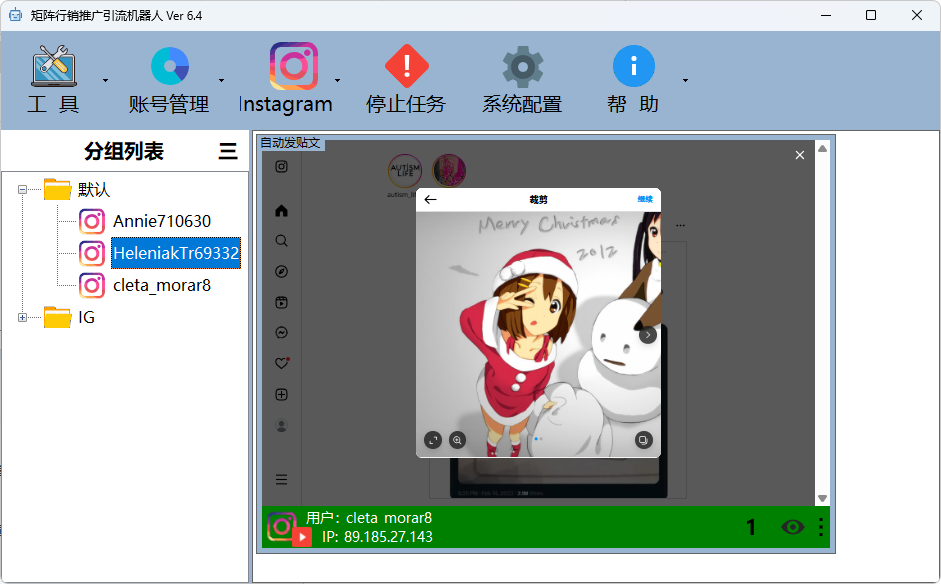
Task: Open Instagram notifications heart icon
Action: pyautogui.click(x=281, y=363)
